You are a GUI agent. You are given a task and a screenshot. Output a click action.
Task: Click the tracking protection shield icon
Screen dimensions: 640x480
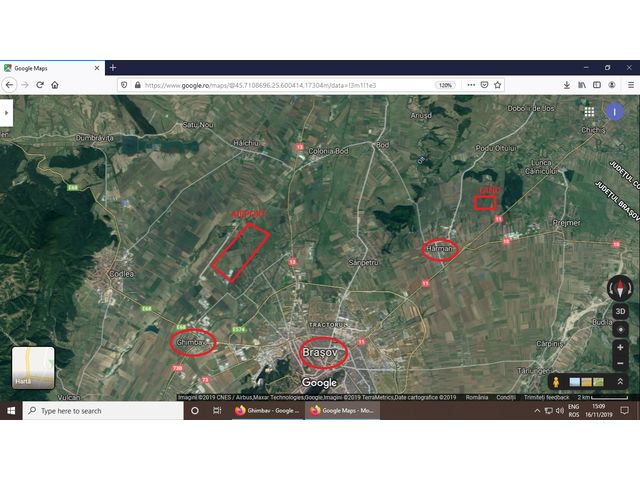click(124, 85)
